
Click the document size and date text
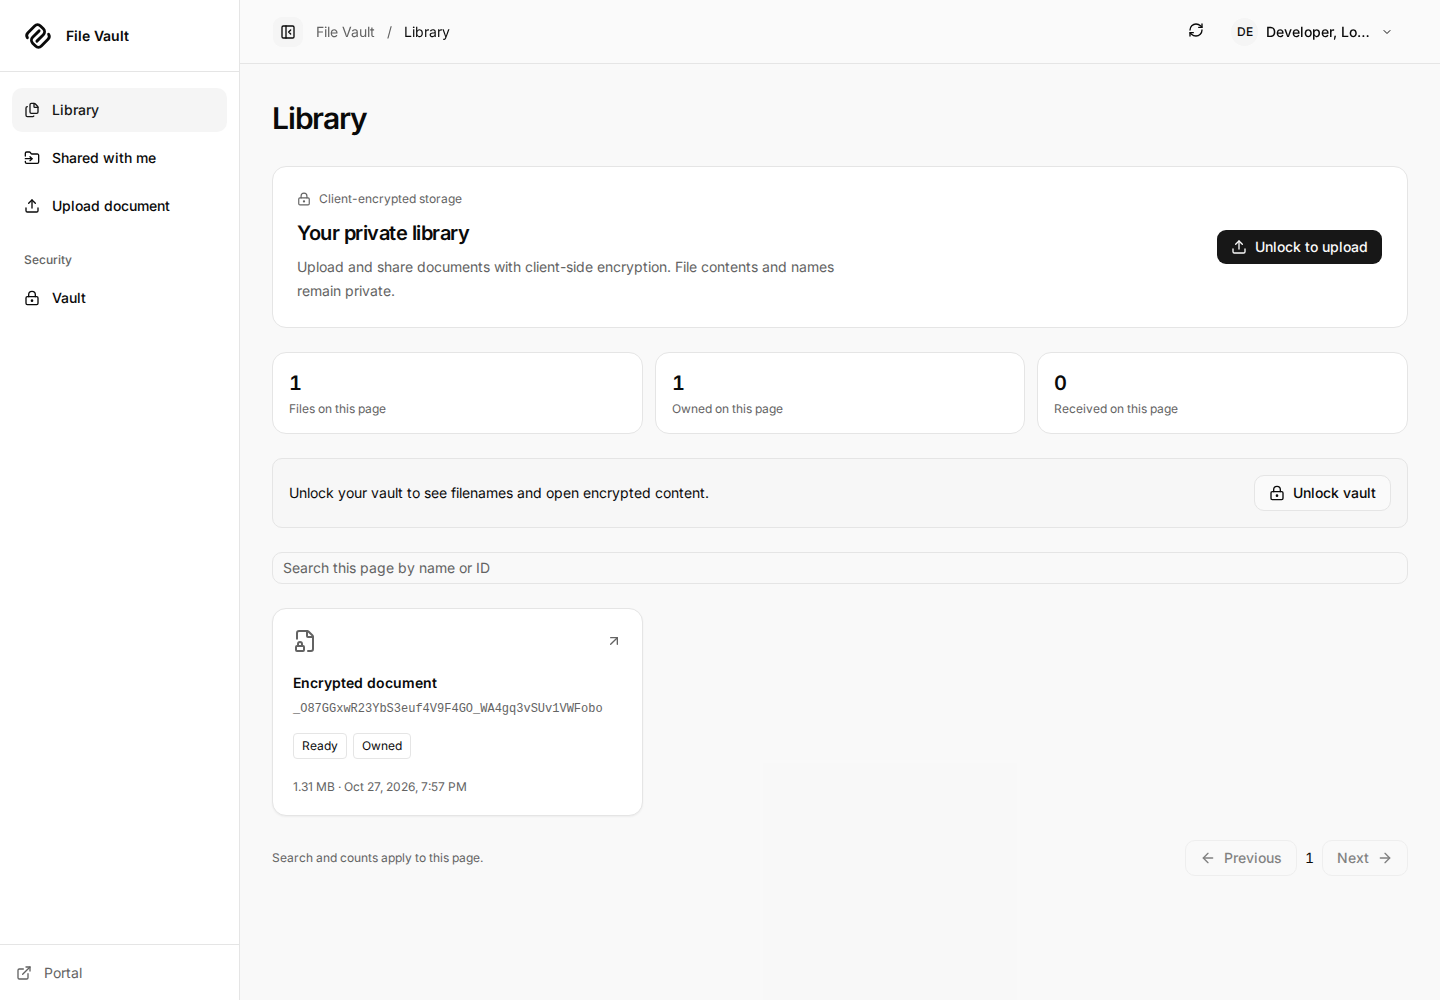[380, 787]
